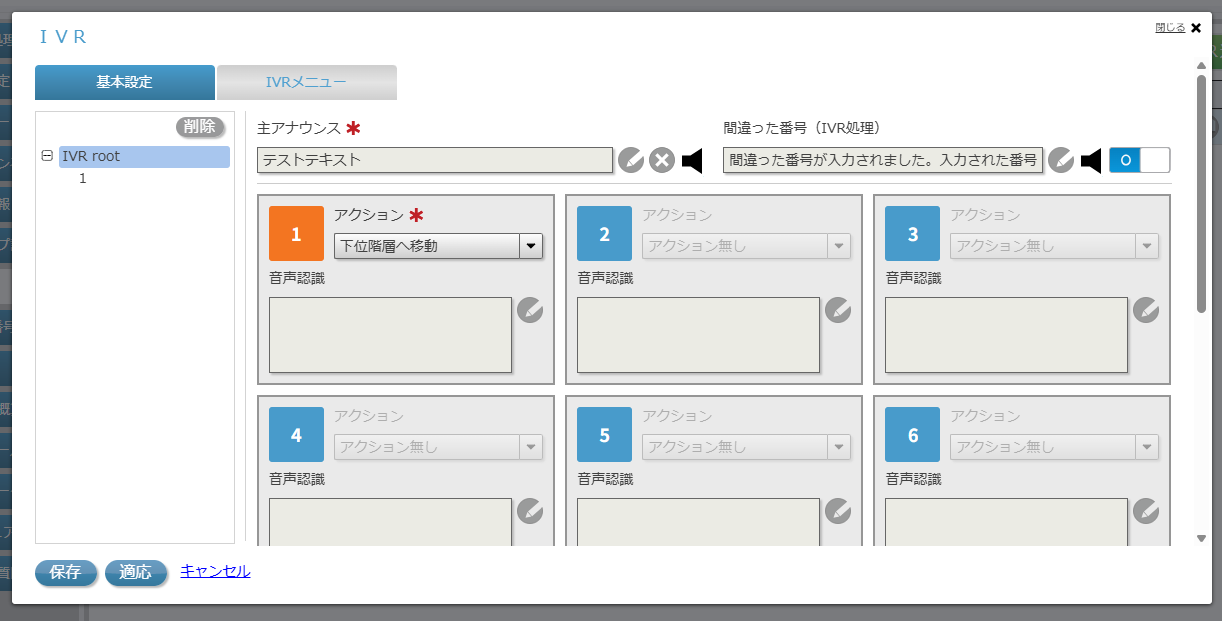Viewport: 1222px width, 621px height.
Task: Edit voice recognition for action 4
Action: [531, 512]
